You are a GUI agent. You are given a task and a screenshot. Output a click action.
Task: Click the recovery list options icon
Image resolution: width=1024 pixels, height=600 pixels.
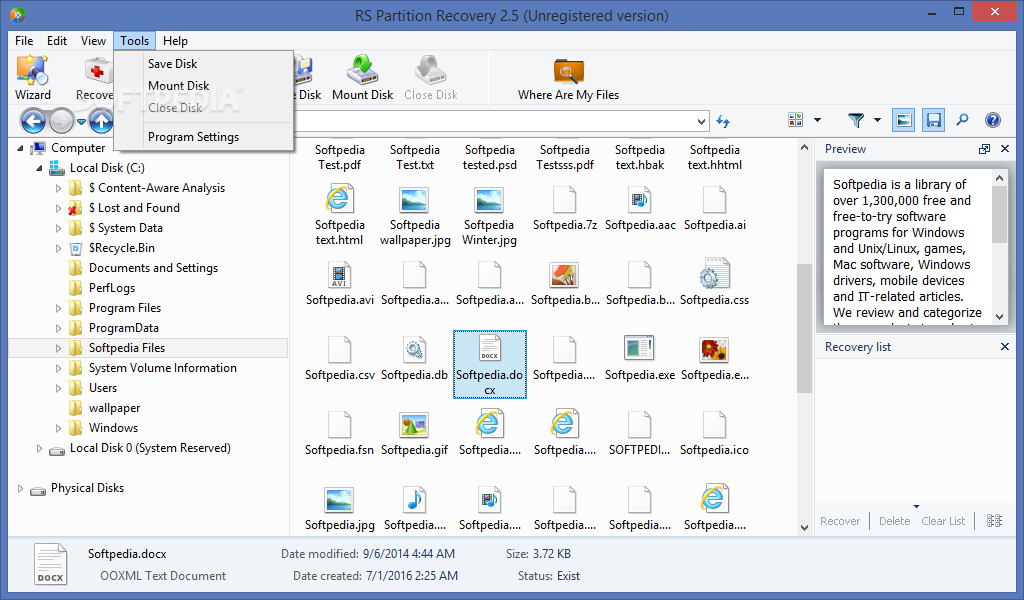tap(994, 520)
